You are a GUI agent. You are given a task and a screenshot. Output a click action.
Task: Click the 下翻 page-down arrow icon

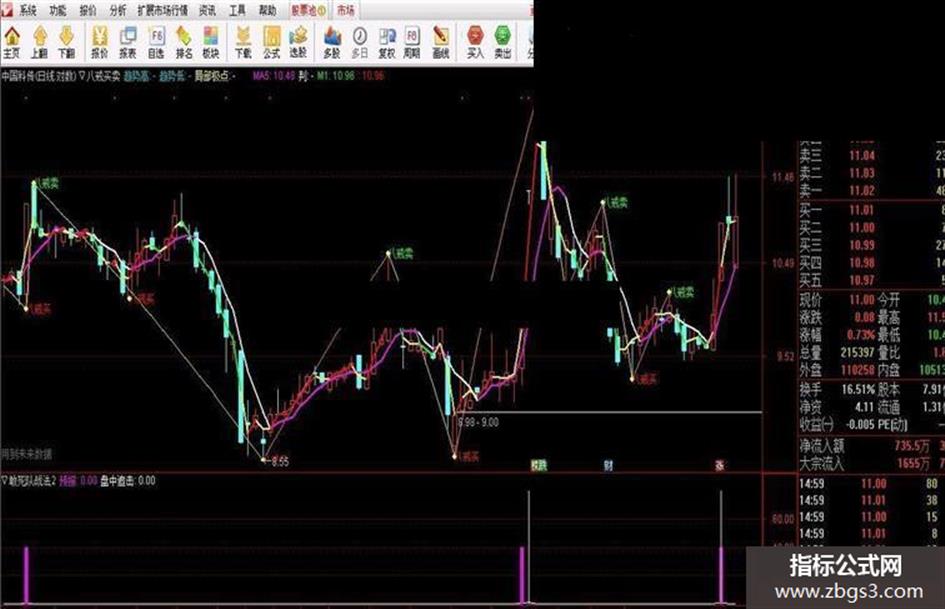point(66,43)
